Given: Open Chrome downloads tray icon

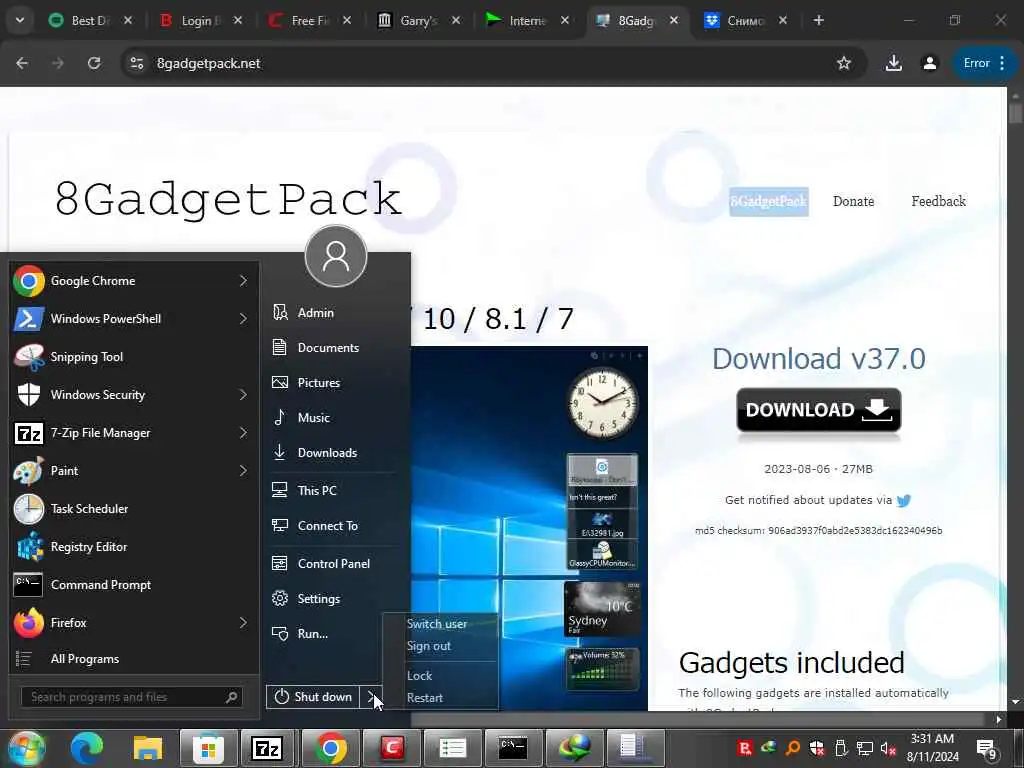Looking at the screenshot, I should click(893, 63).
